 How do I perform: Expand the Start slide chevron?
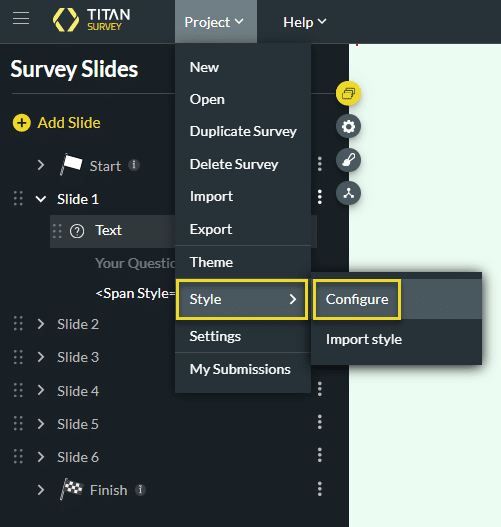point(41,165)
